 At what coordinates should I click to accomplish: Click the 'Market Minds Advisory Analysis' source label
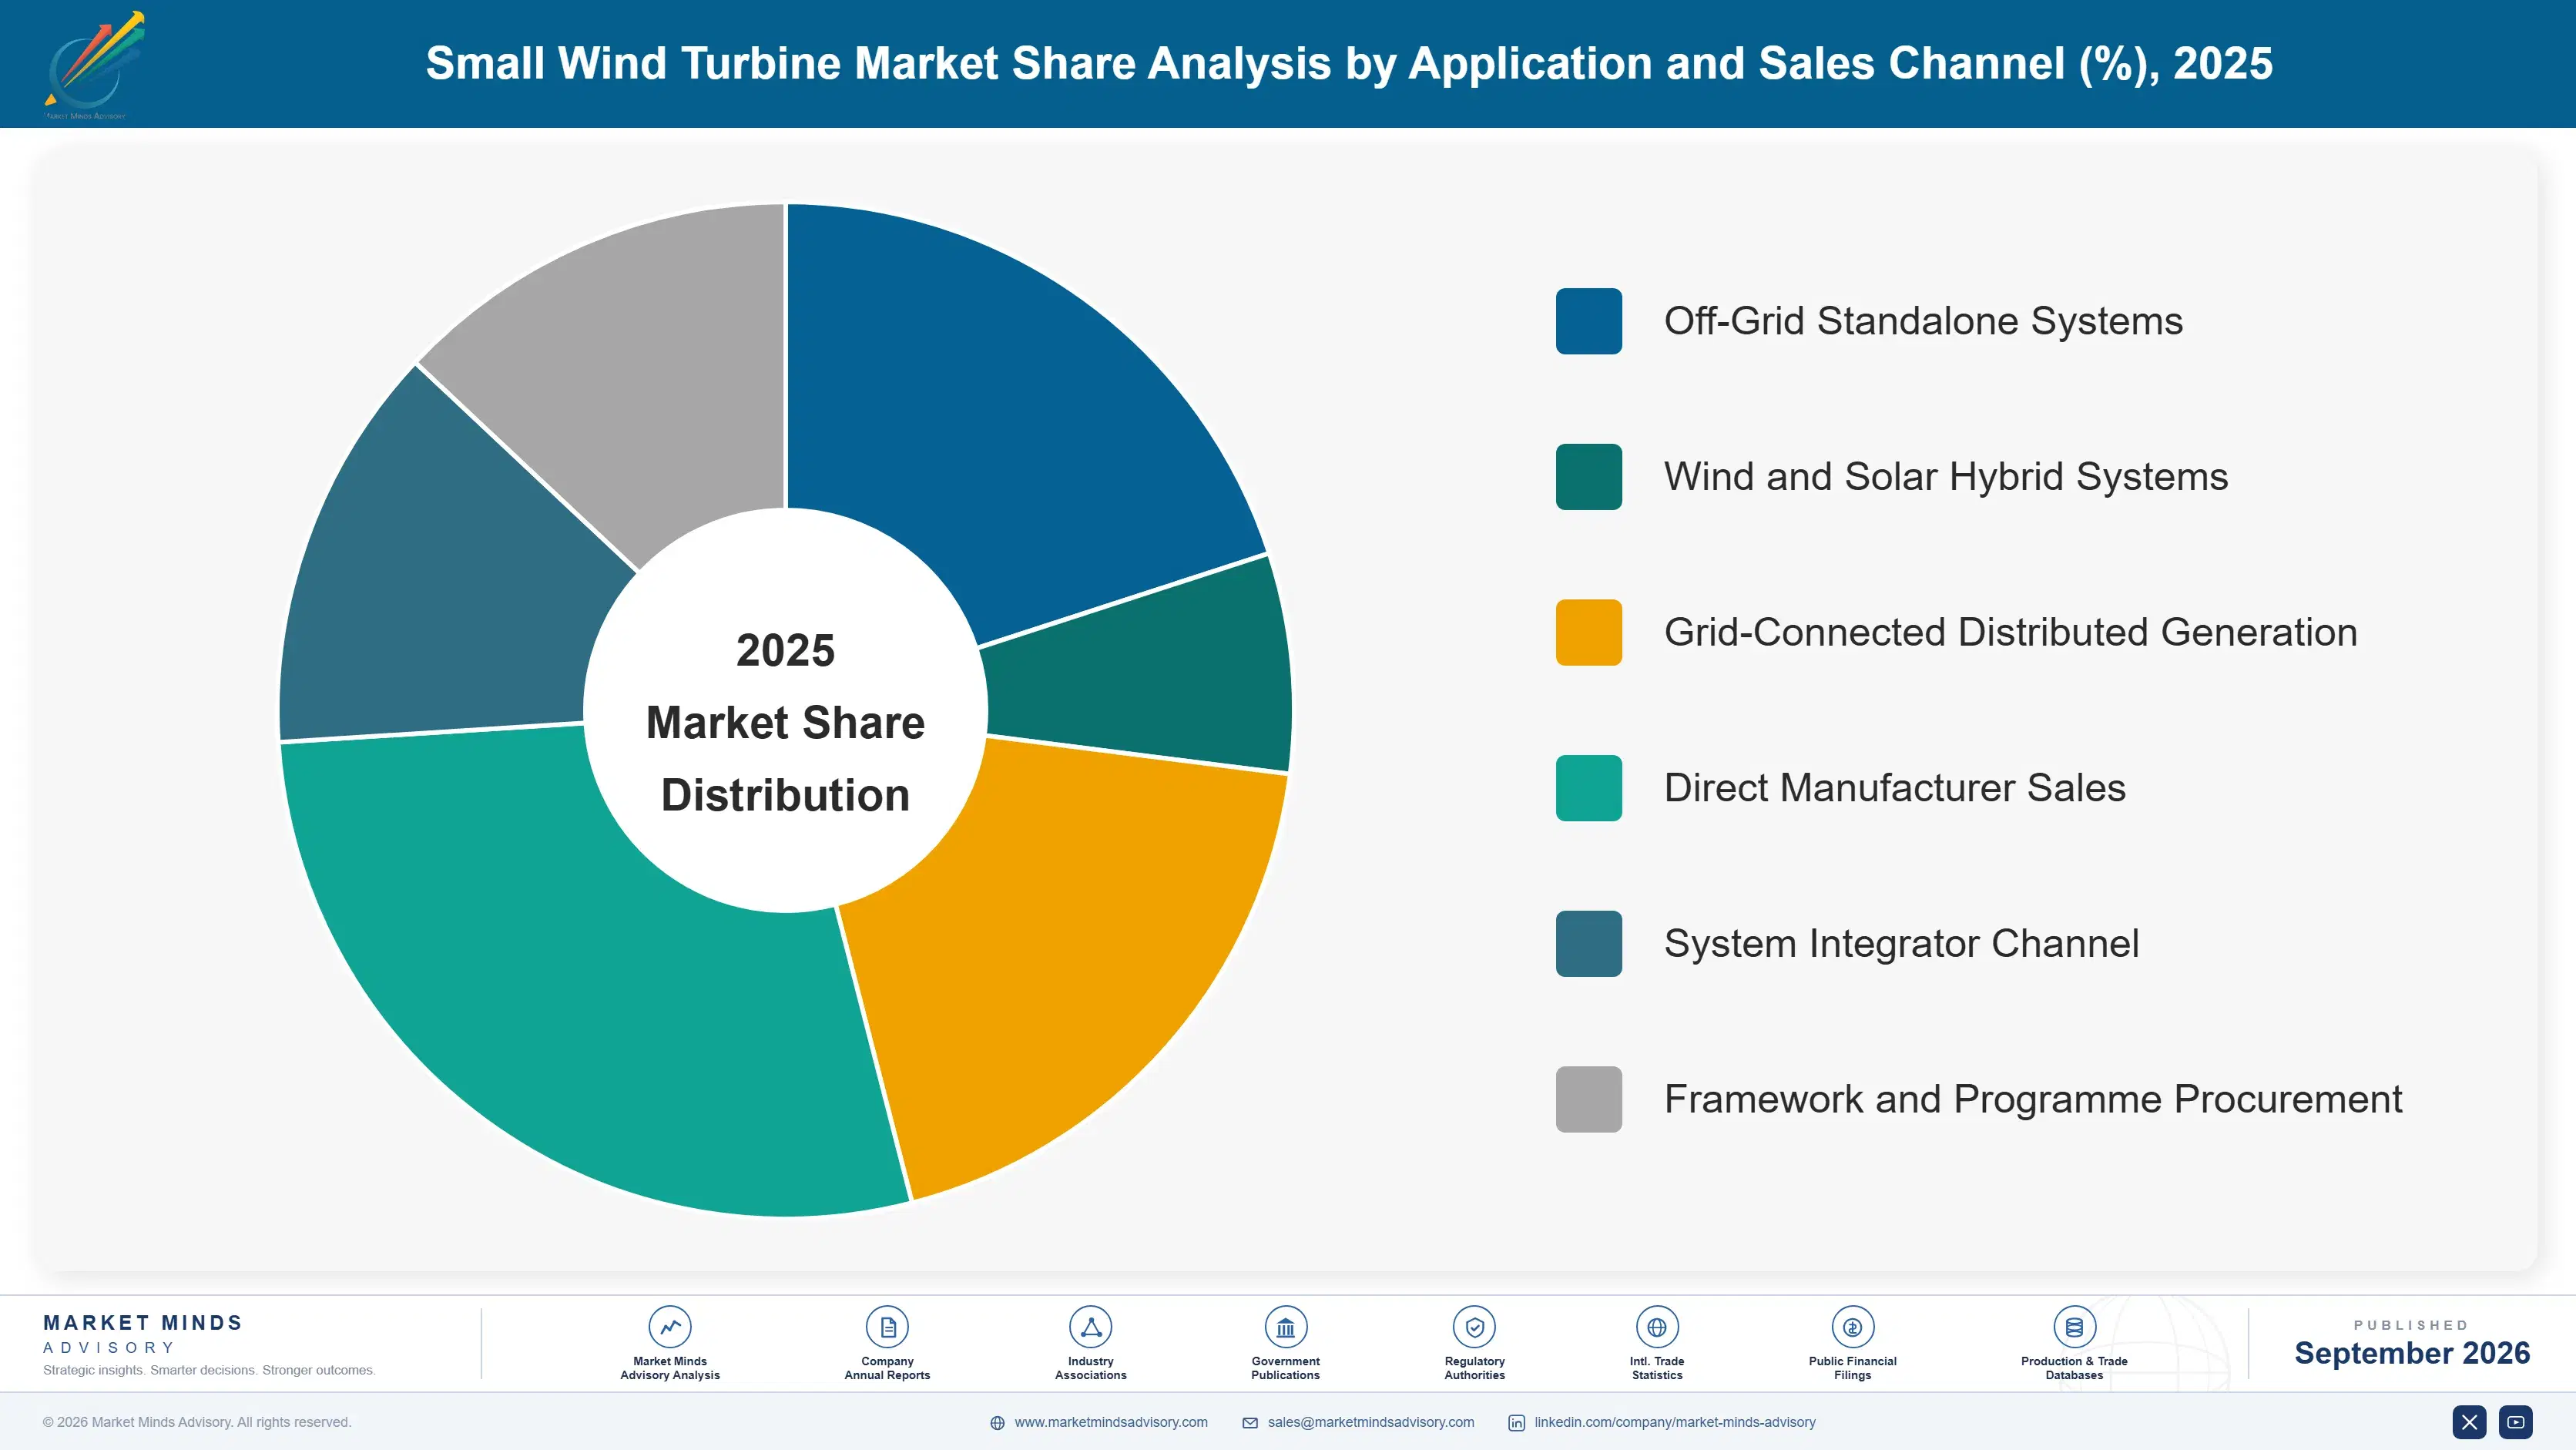point(669,1368)
